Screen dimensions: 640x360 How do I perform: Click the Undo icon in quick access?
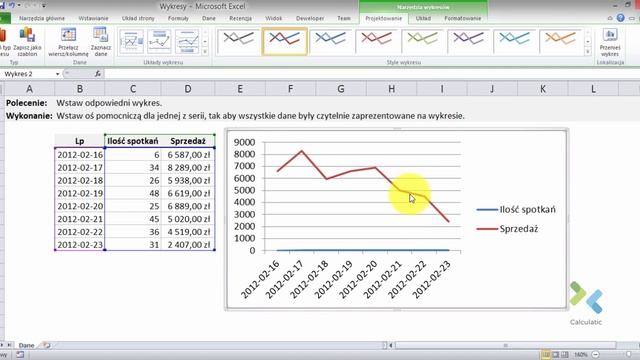click(x=12, y=5)
